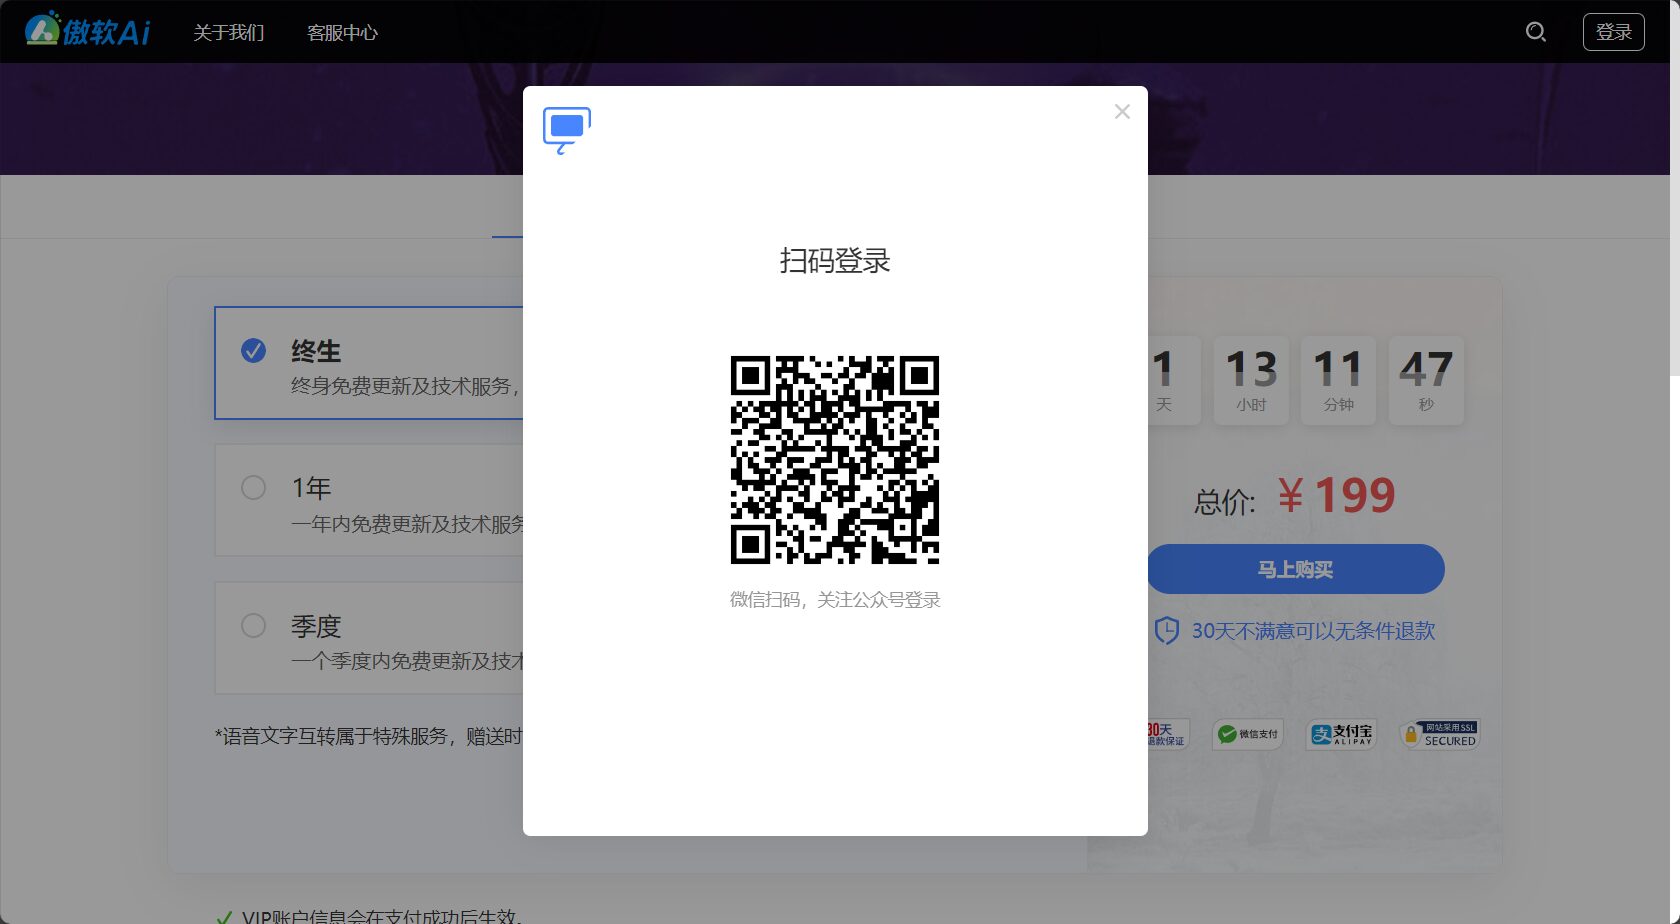This screenshot has height=924, width=1680.
Task: Click the 扫码登录 heading
Action: point(835,261)
